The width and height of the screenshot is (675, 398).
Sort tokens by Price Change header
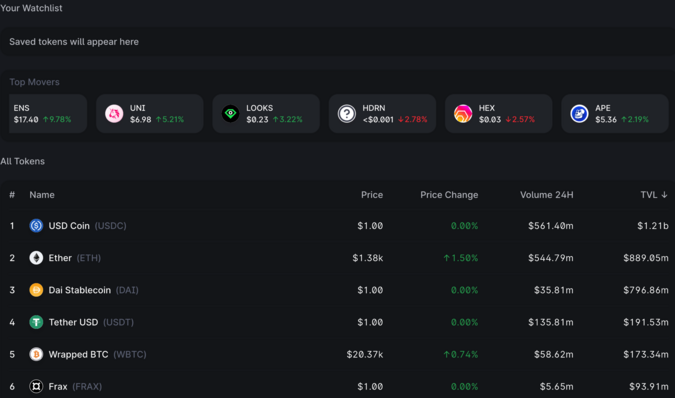(449, 195)
